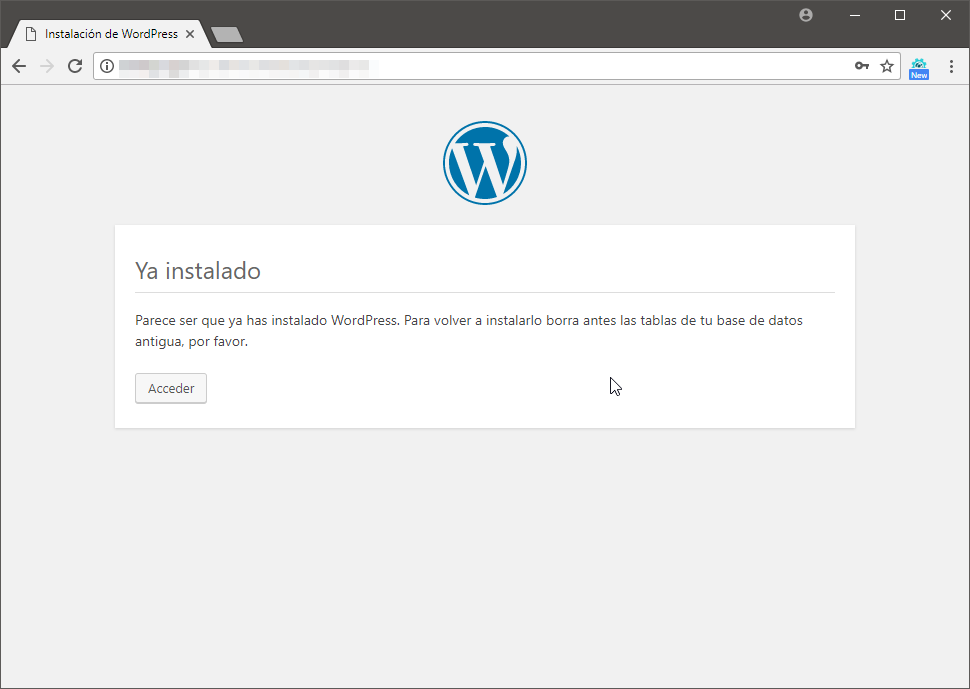
Task: Click the Ya instalado heading
Action: [198, 271]
